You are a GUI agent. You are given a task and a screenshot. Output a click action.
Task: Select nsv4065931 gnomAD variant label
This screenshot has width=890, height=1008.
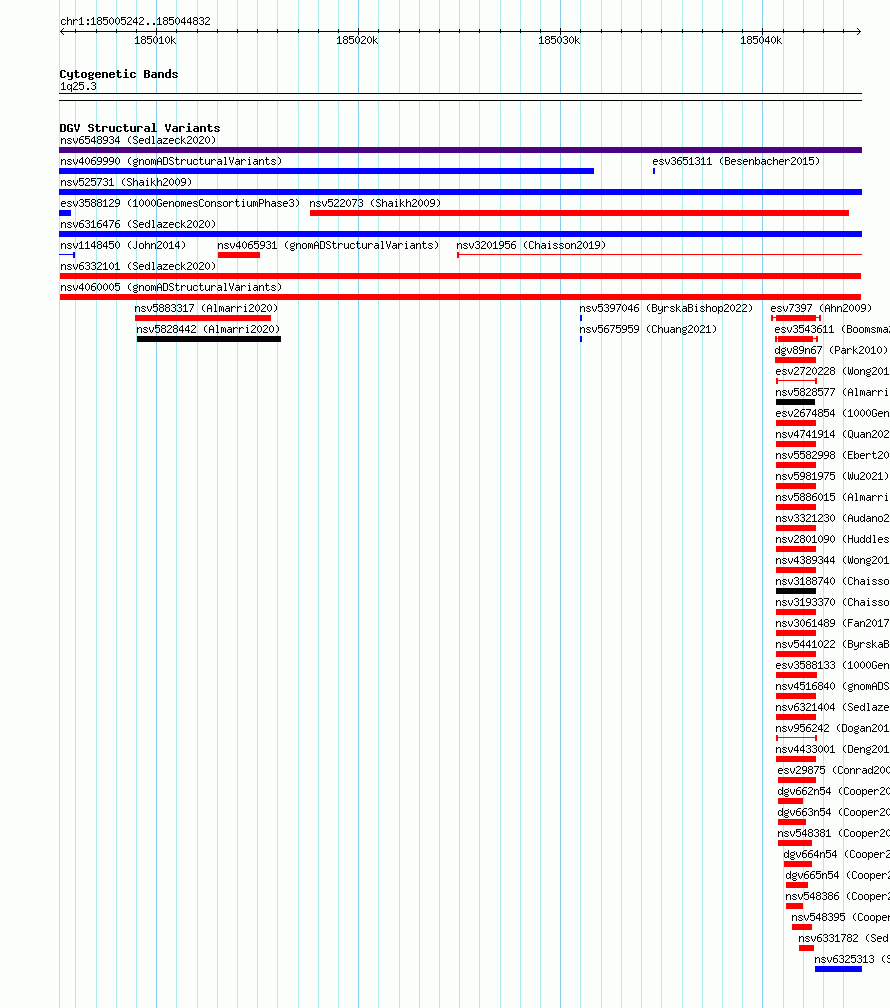click(328, 246)
